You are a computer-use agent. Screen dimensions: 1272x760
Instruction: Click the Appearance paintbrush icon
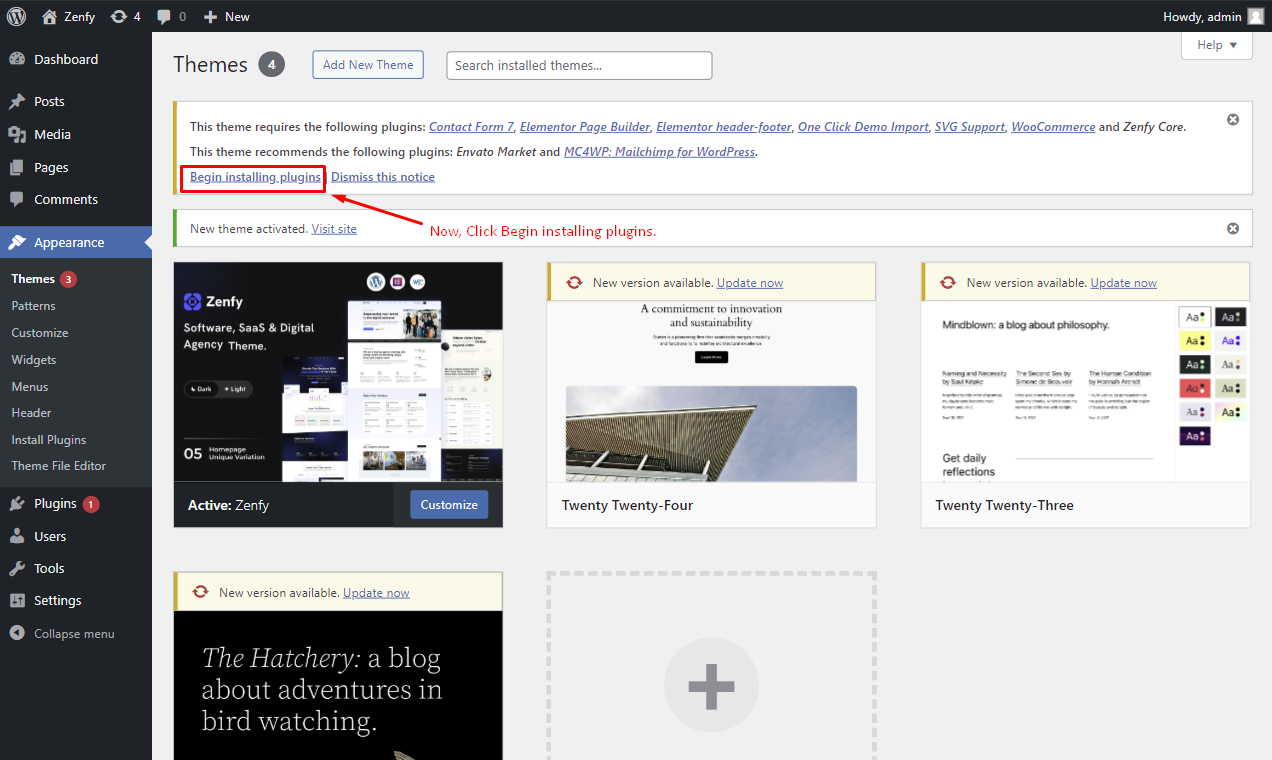pos(17,242)
